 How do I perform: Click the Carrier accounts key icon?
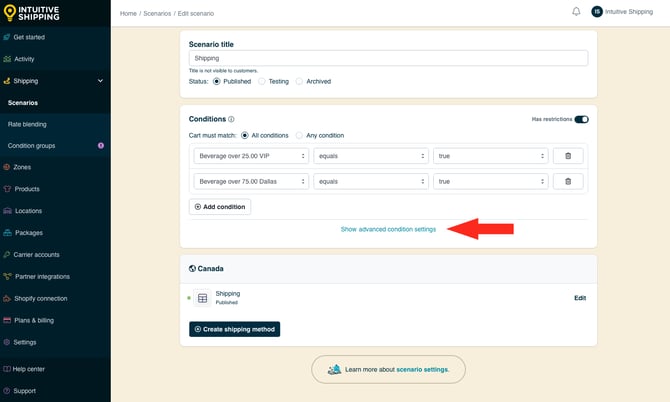click(x=7, y=255)
